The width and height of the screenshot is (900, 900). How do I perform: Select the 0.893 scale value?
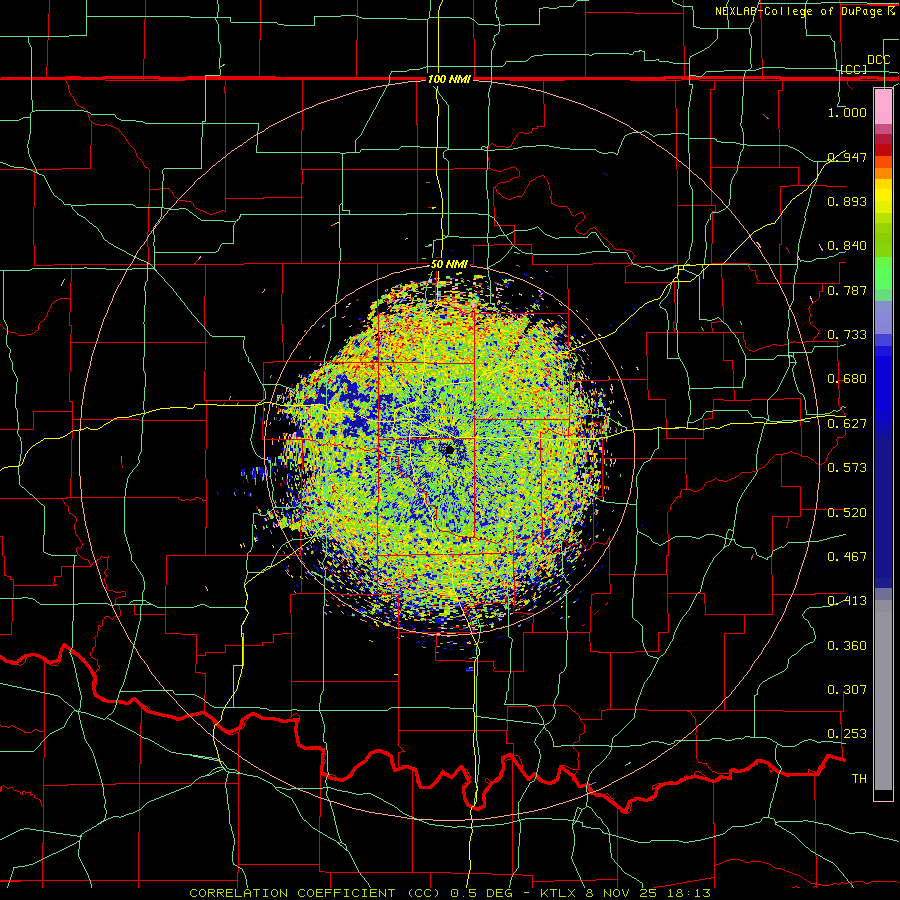tap(847, 201)
